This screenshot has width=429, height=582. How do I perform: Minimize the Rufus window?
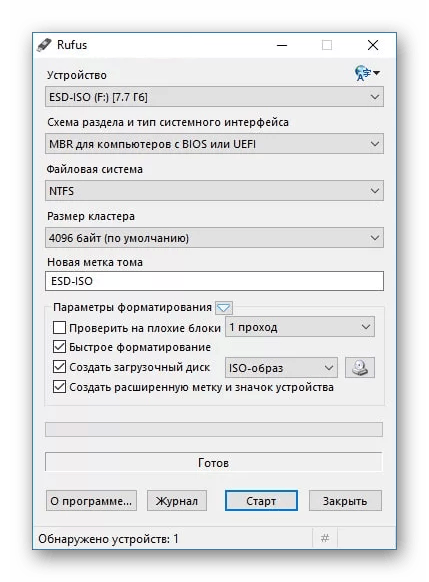pyautogui.click(x=282, y=45)
